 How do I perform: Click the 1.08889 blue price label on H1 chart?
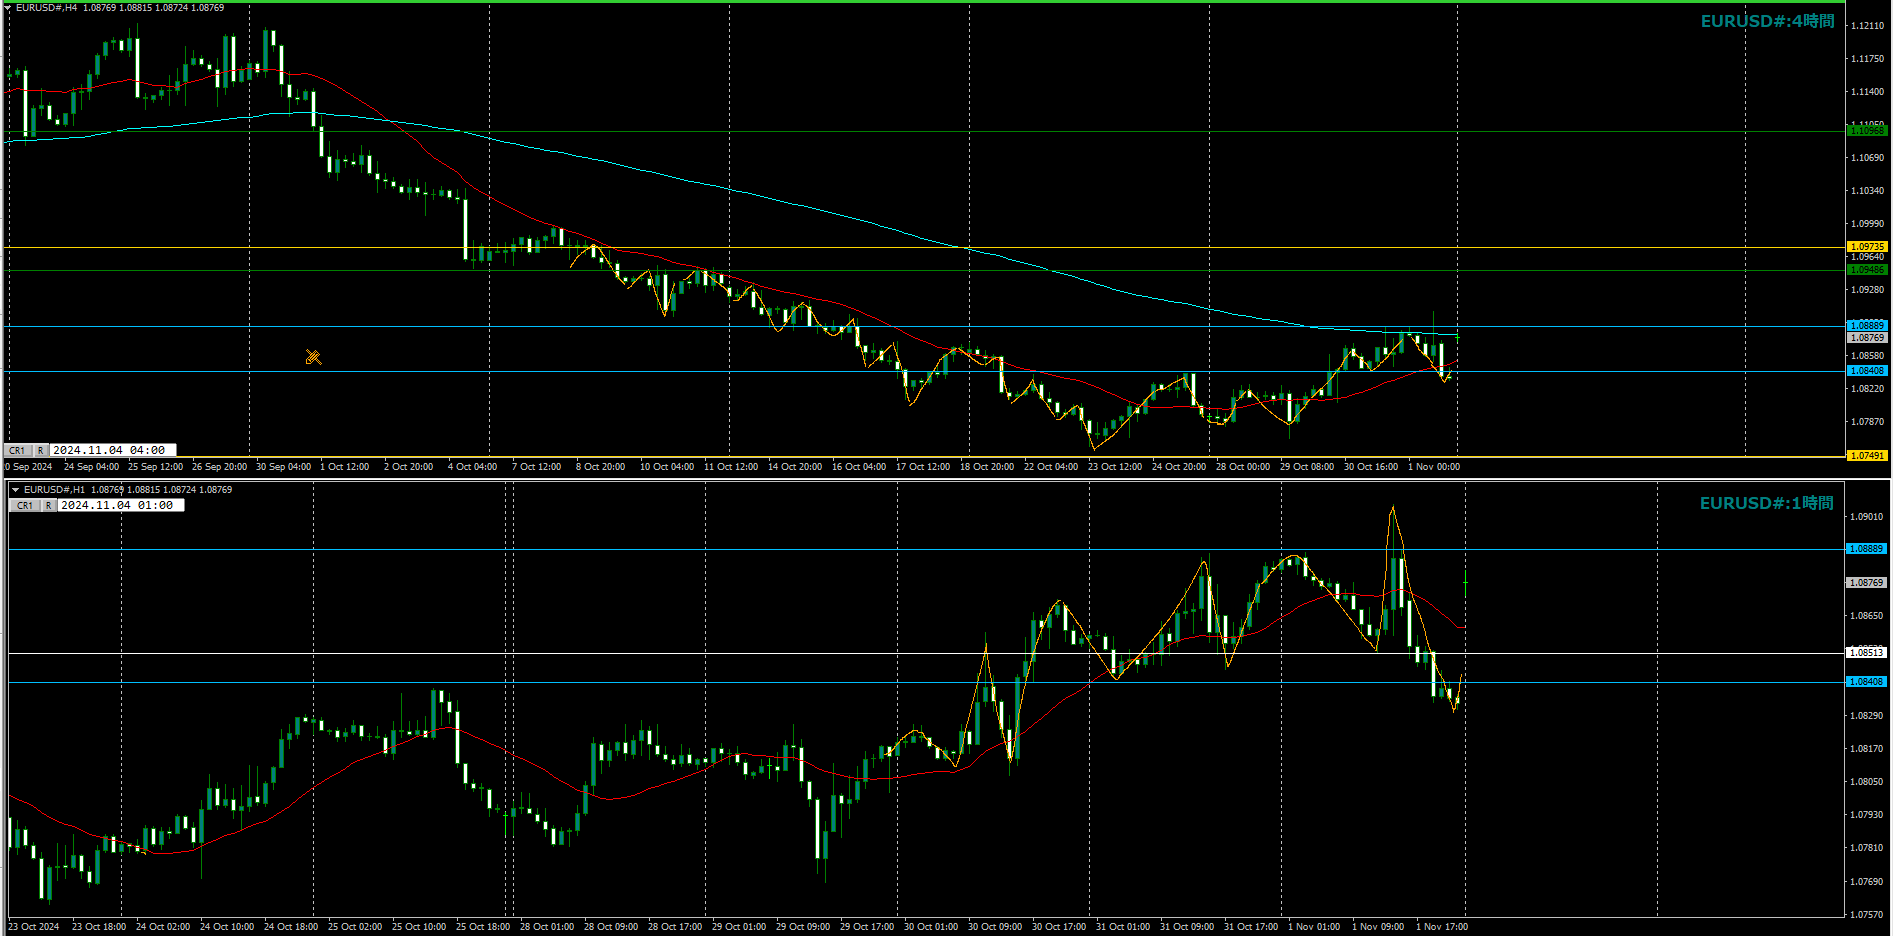pyautogui.click(x=1866, y=549)
